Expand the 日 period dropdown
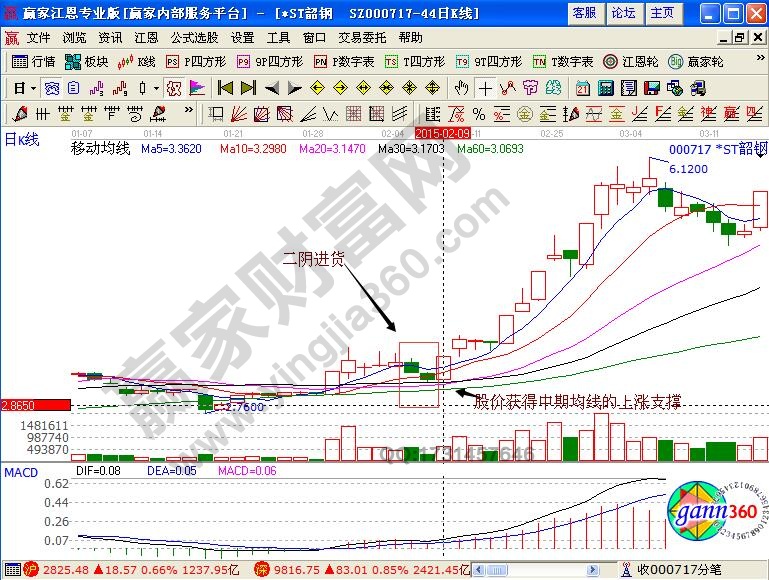This screenshot has height=580, width=769. [x=25, y=88]
